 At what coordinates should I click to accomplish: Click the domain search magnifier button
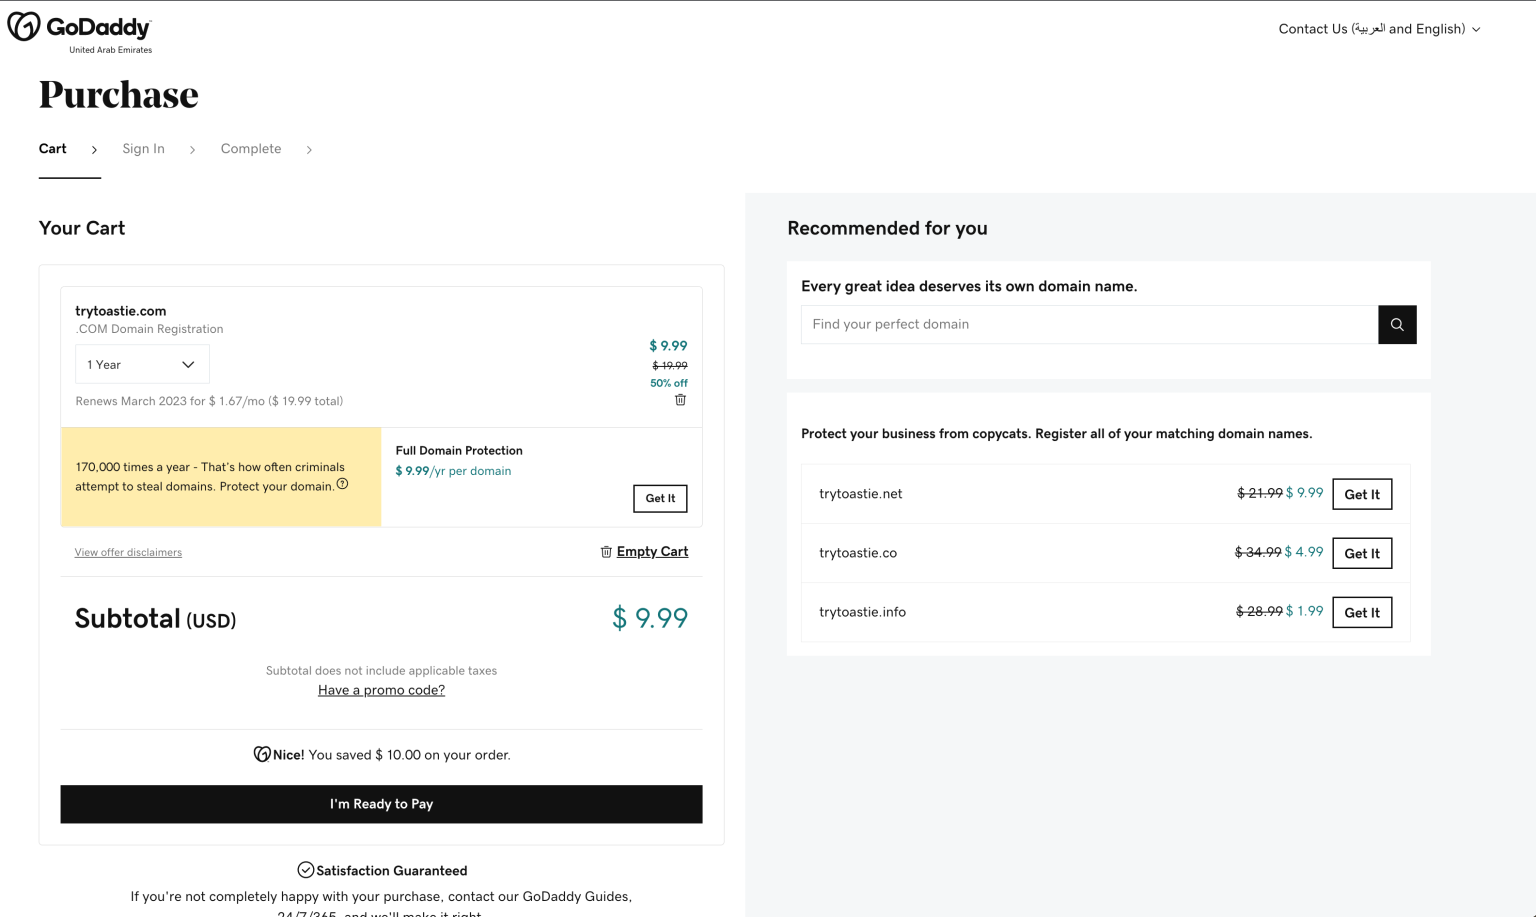tap(1397, 325)
